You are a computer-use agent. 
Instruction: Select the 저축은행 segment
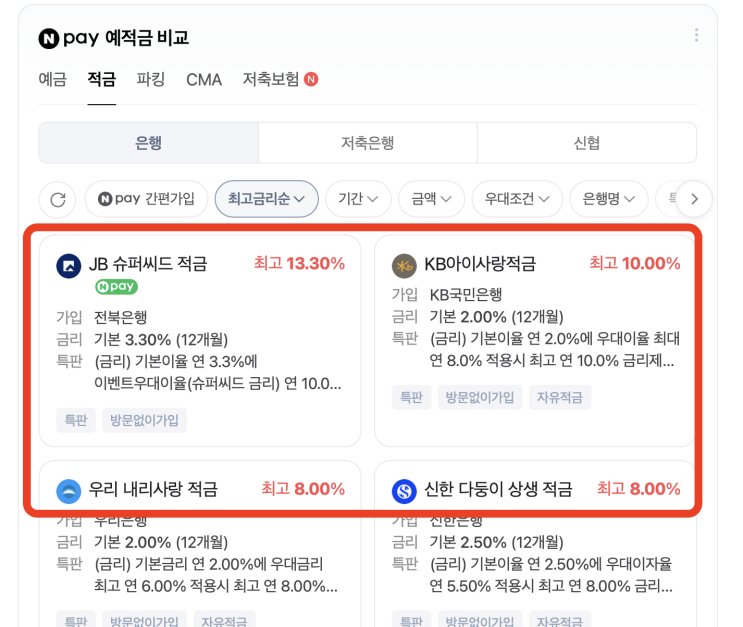click(368, 143)
